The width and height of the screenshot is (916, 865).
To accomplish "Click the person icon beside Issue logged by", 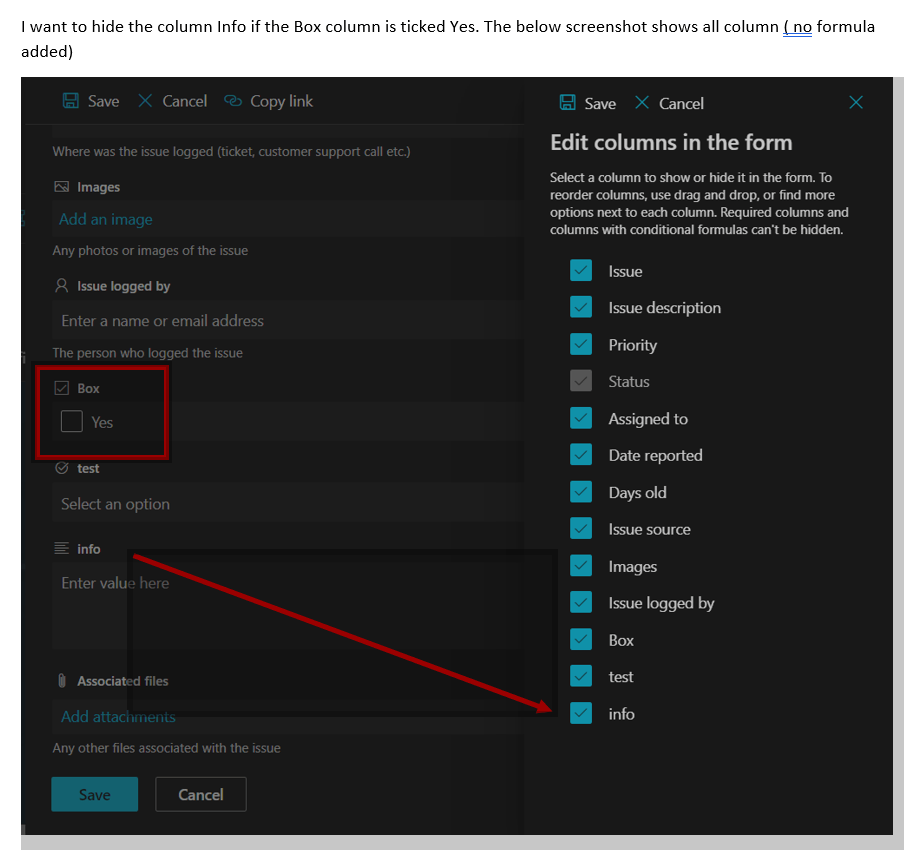I will point(61,286).
